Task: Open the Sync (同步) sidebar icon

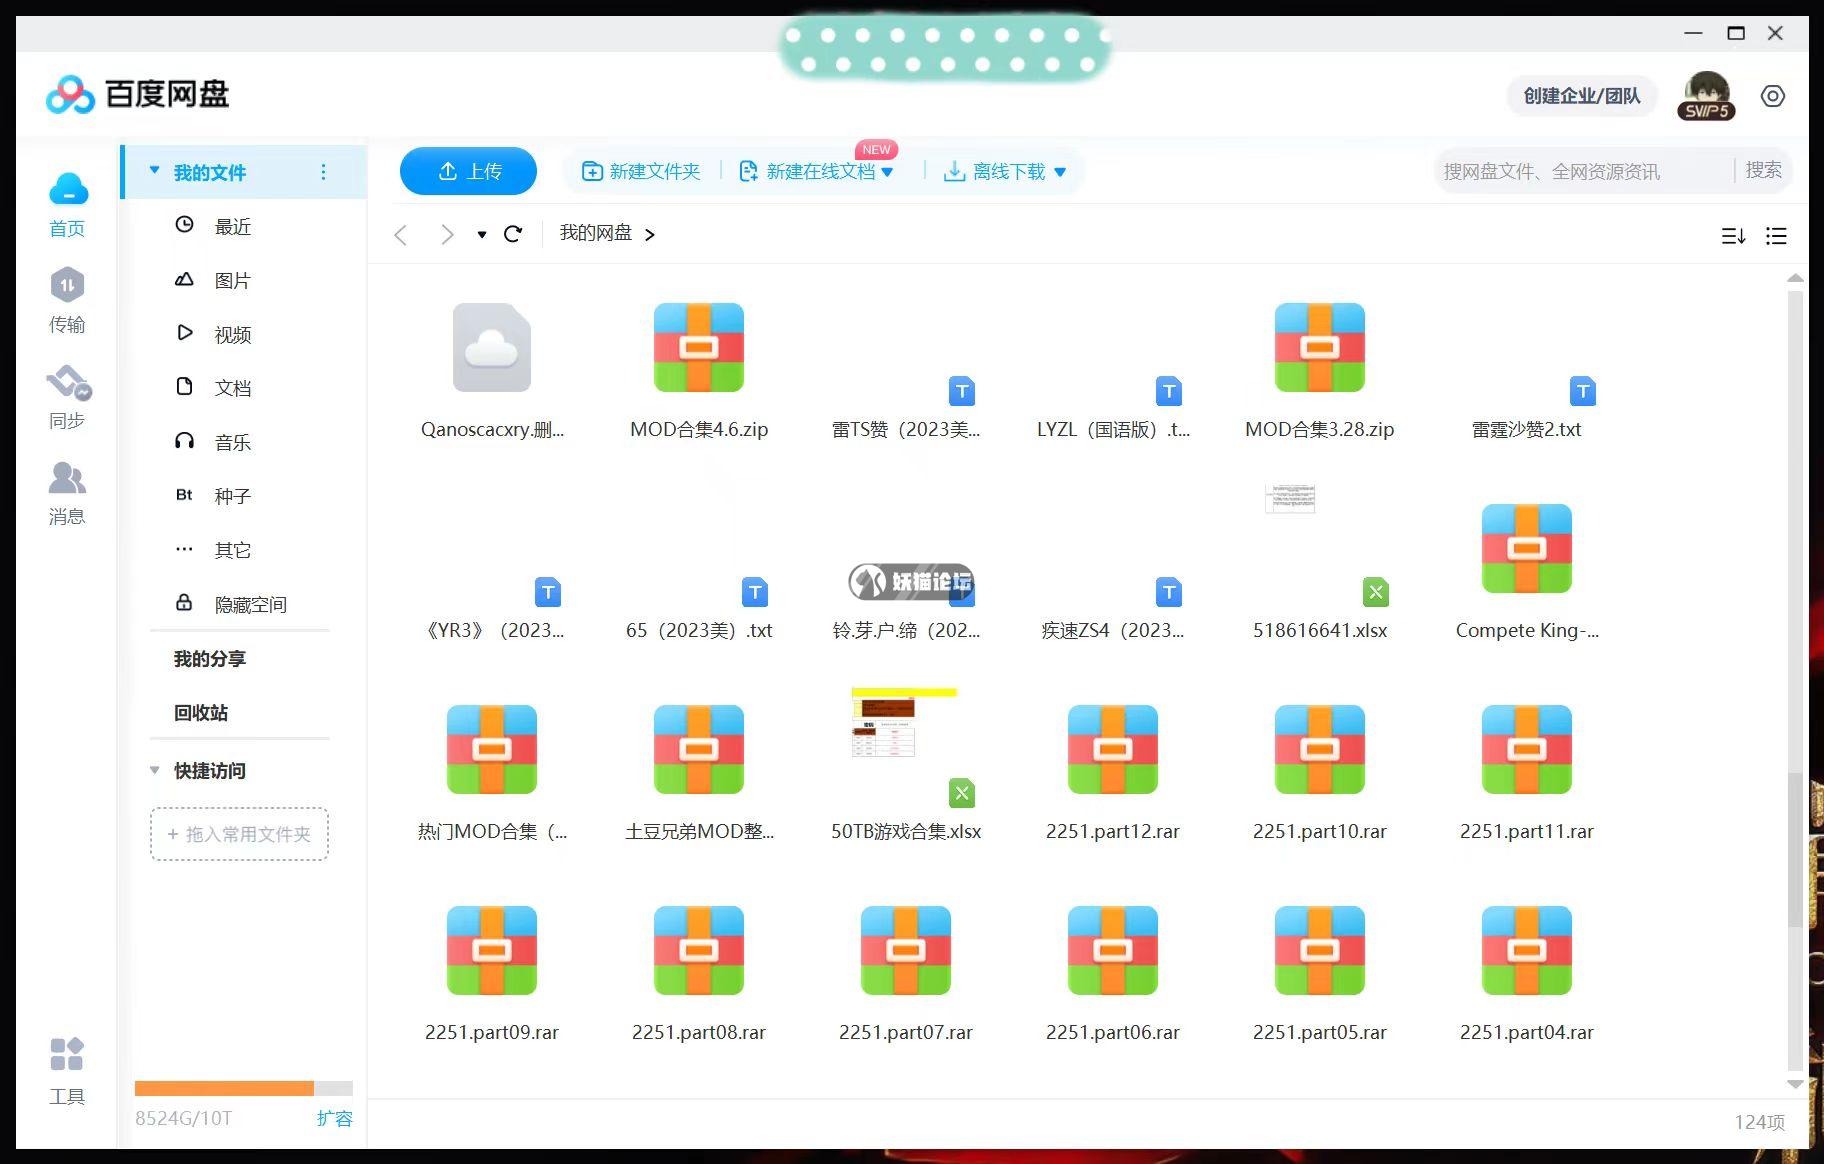Action: pyautogui.click(x=68, y=383)
